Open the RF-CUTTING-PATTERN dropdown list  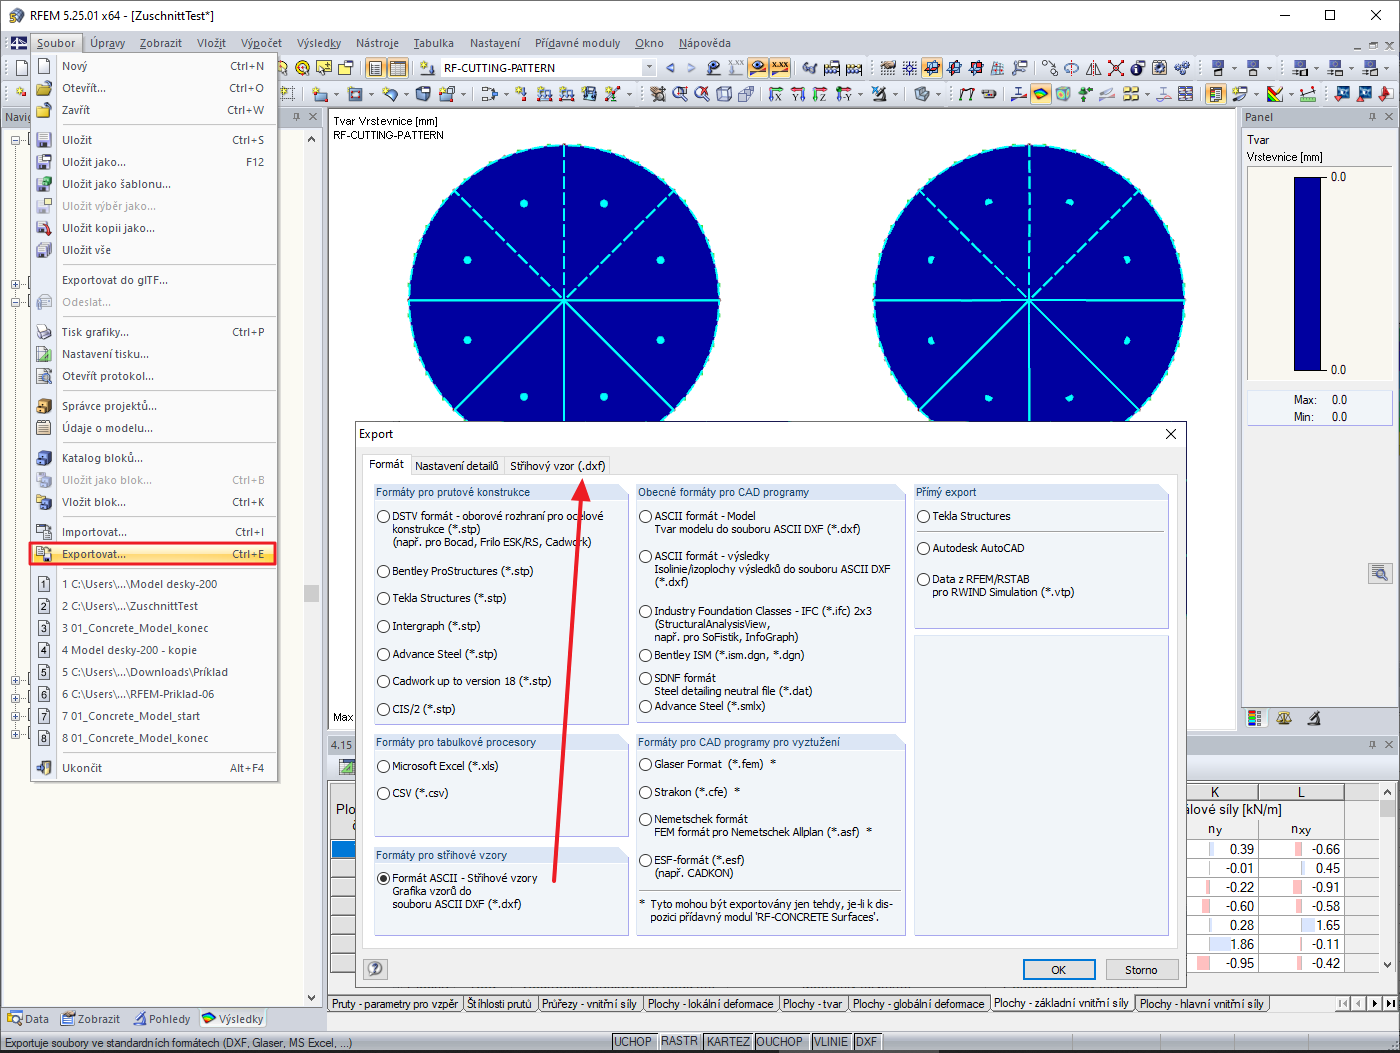[649, 68]
